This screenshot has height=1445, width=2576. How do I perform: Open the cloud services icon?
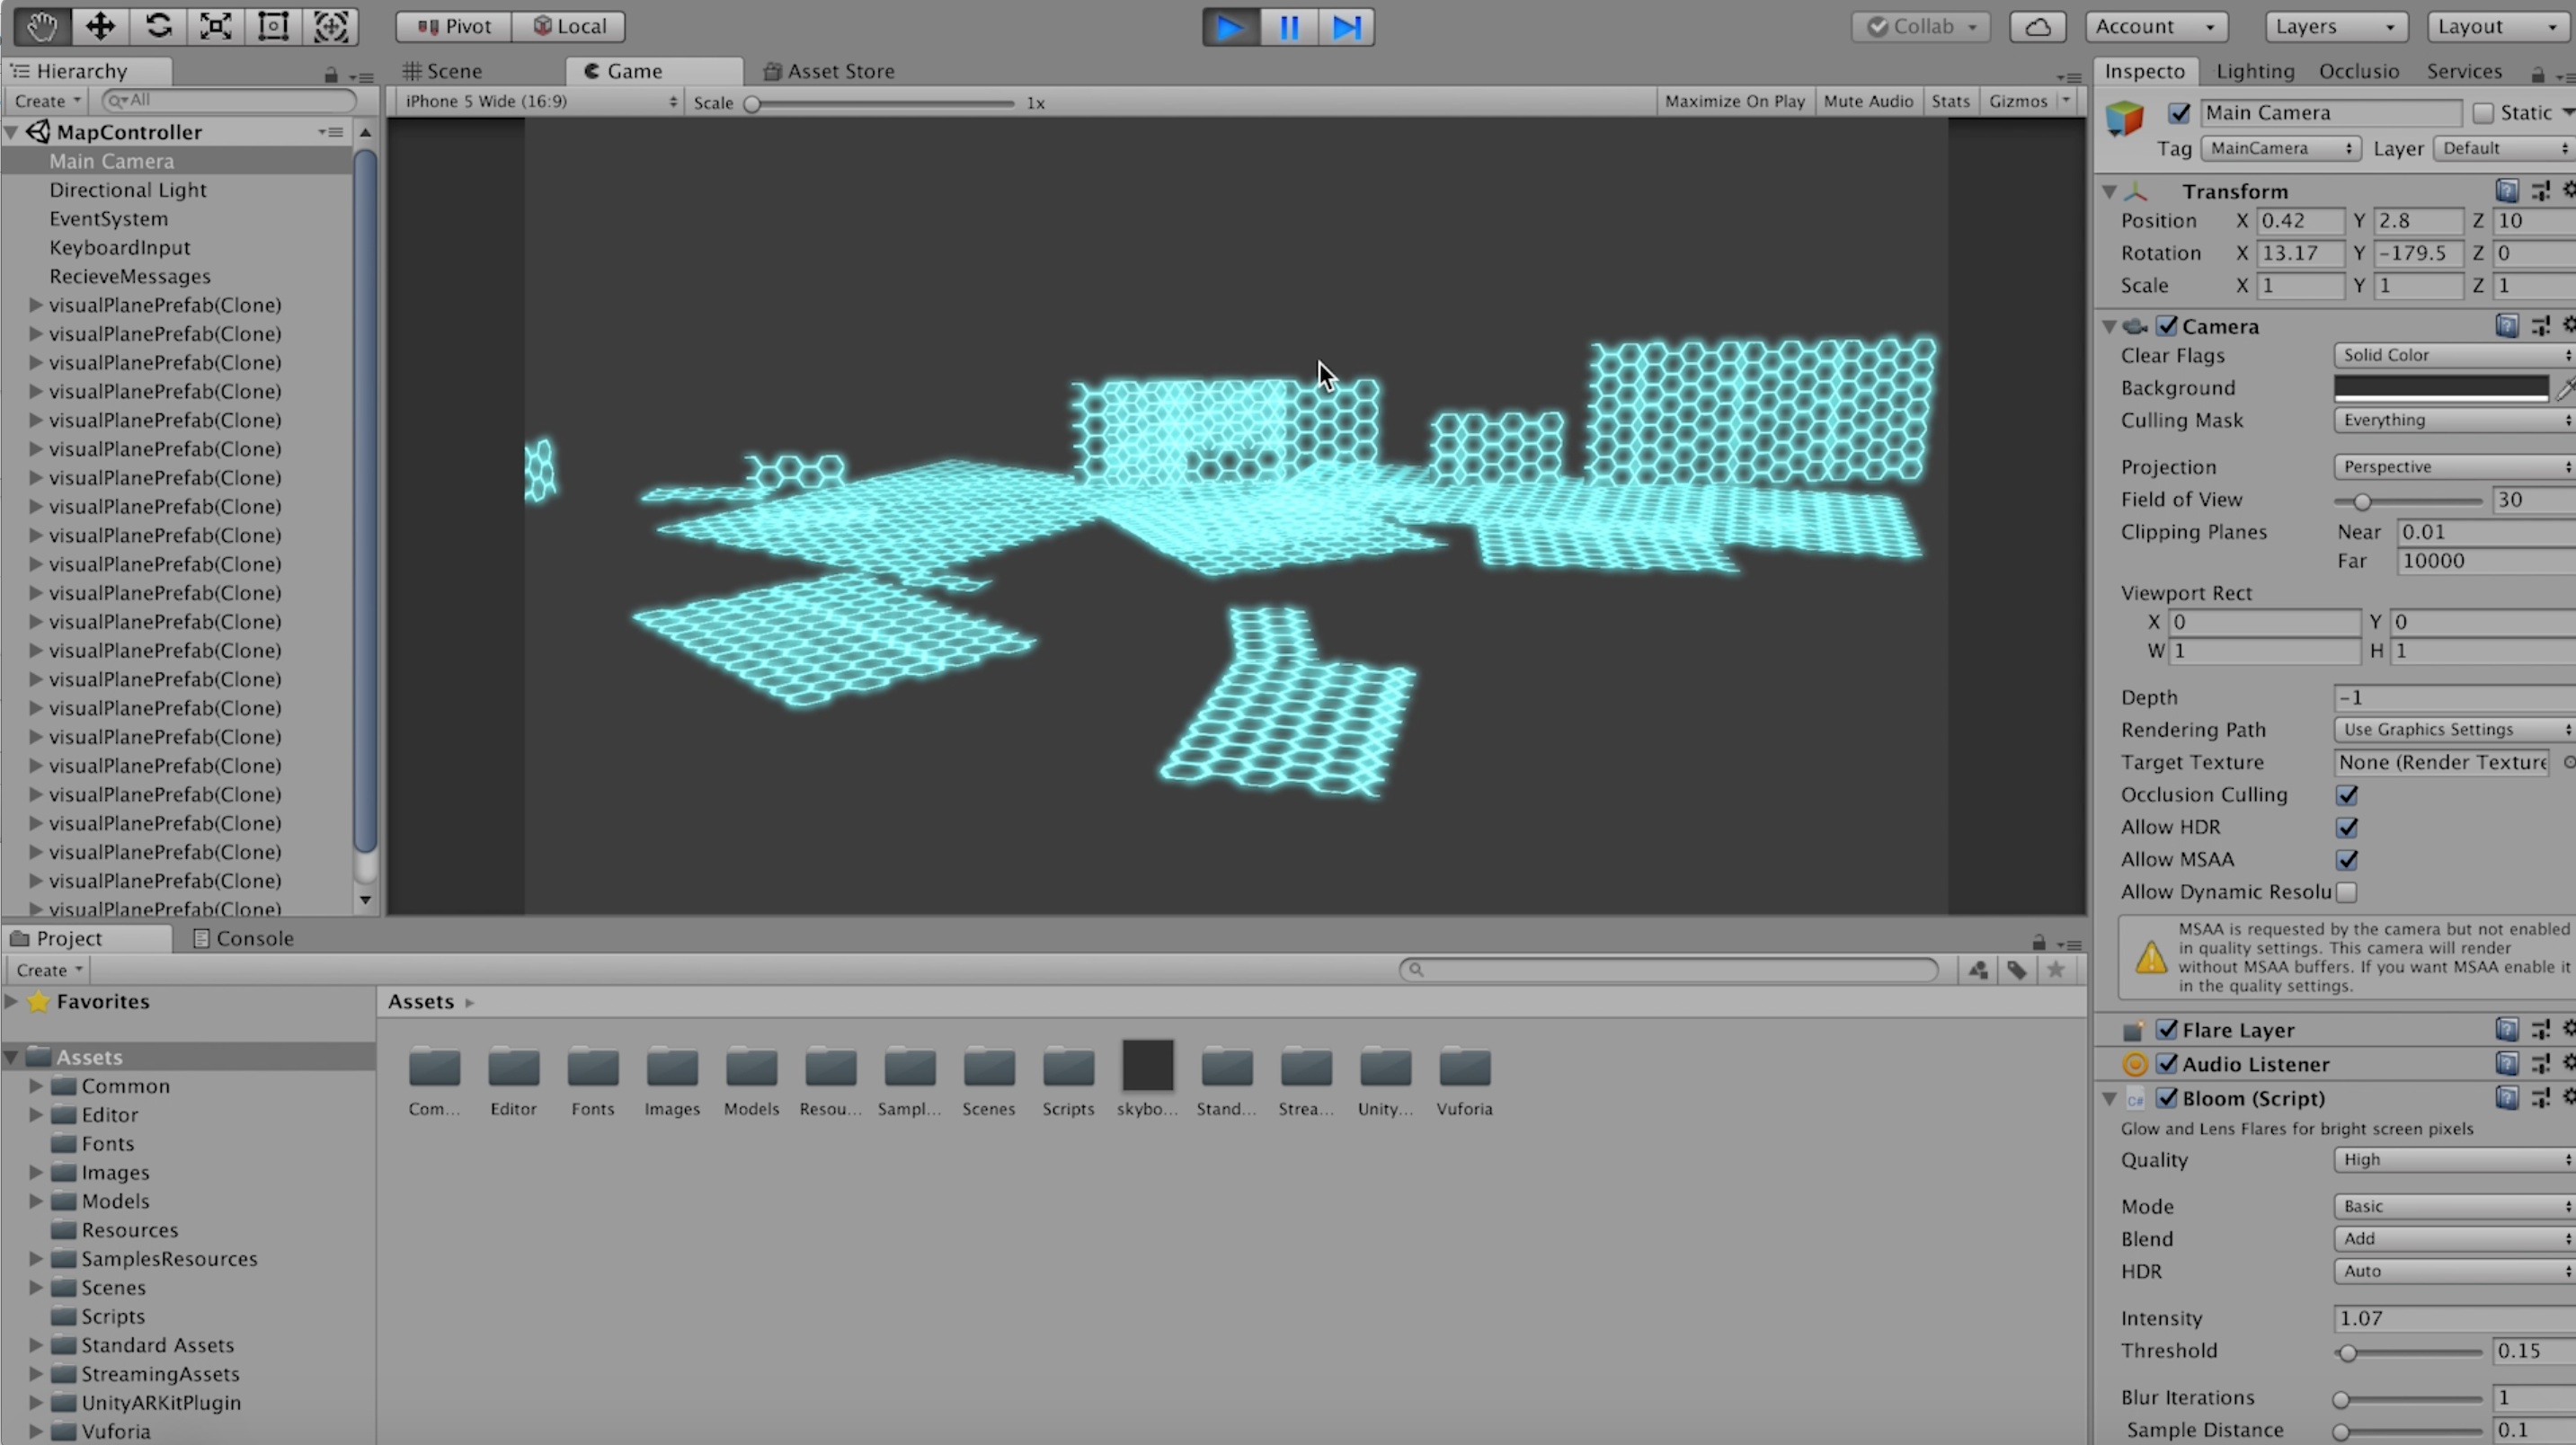pyautogui.click(x=2037, y=27)
